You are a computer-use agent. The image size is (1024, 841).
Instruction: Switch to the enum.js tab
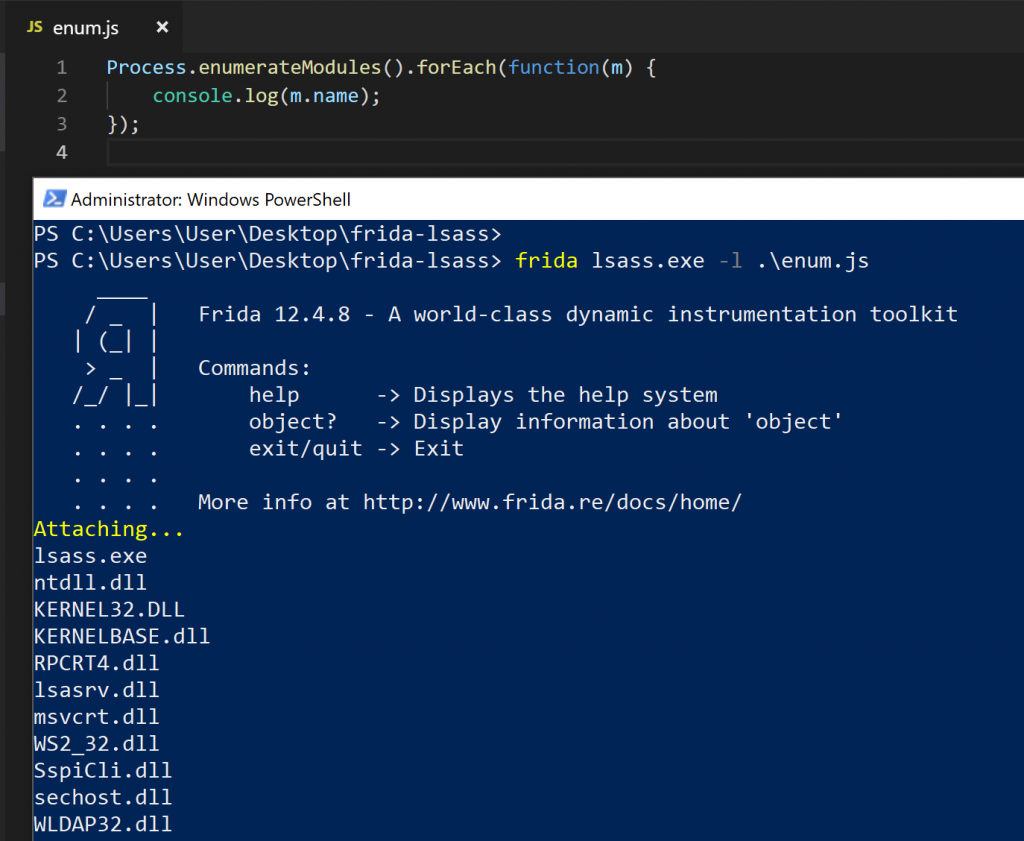tap(86, 28)
